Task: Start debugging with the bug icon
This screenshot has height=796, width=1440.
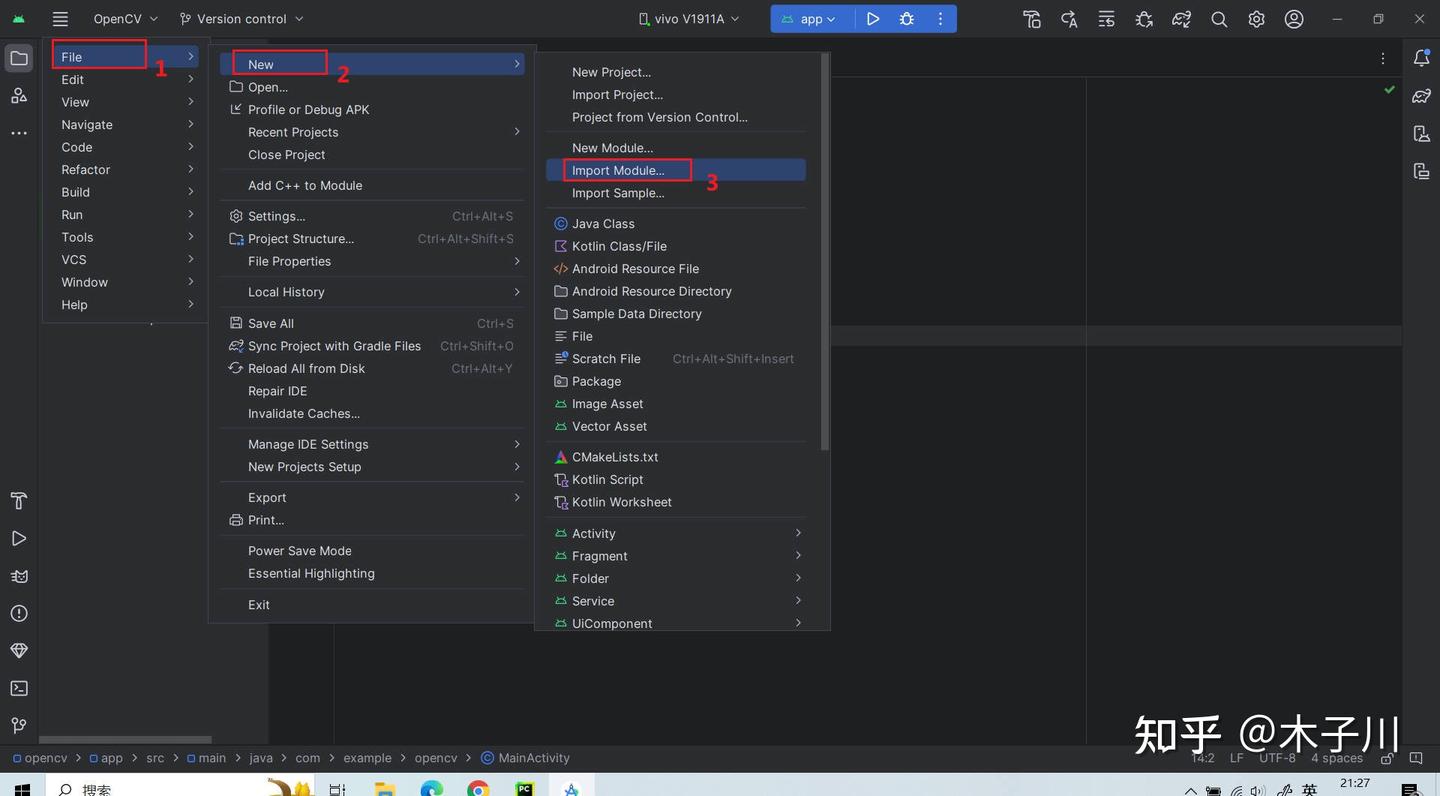Action: tap(905, 18)
